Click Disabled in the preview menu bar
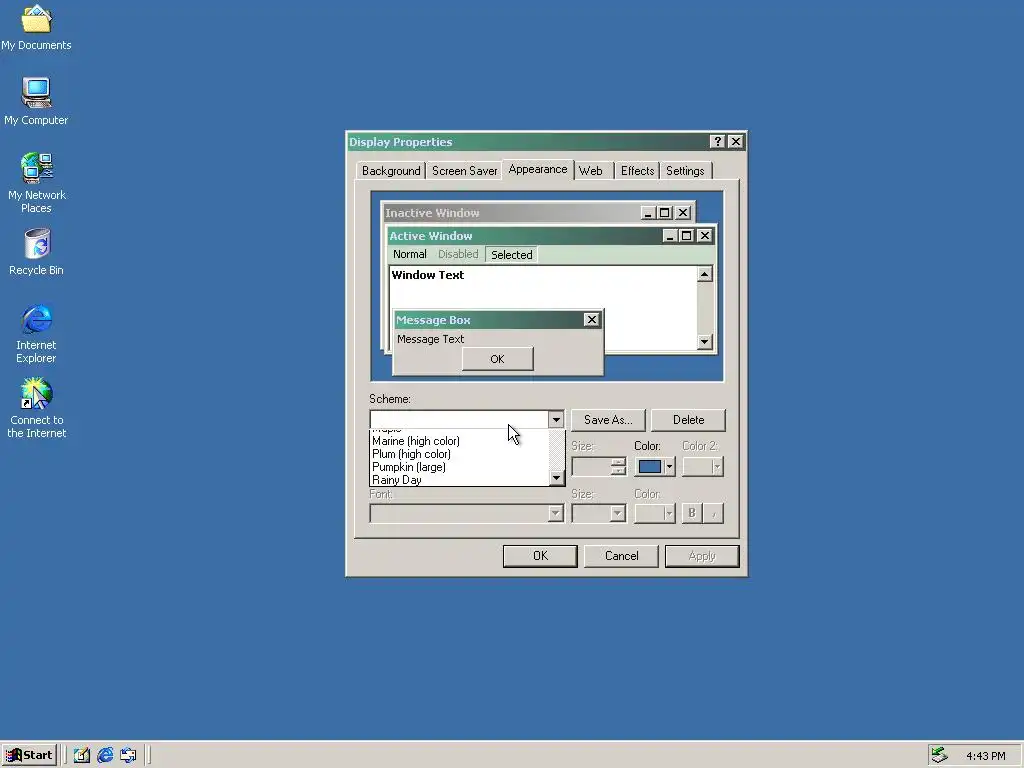The height and width of the screenshot is (768, 1024). click(x=458, y=254)
